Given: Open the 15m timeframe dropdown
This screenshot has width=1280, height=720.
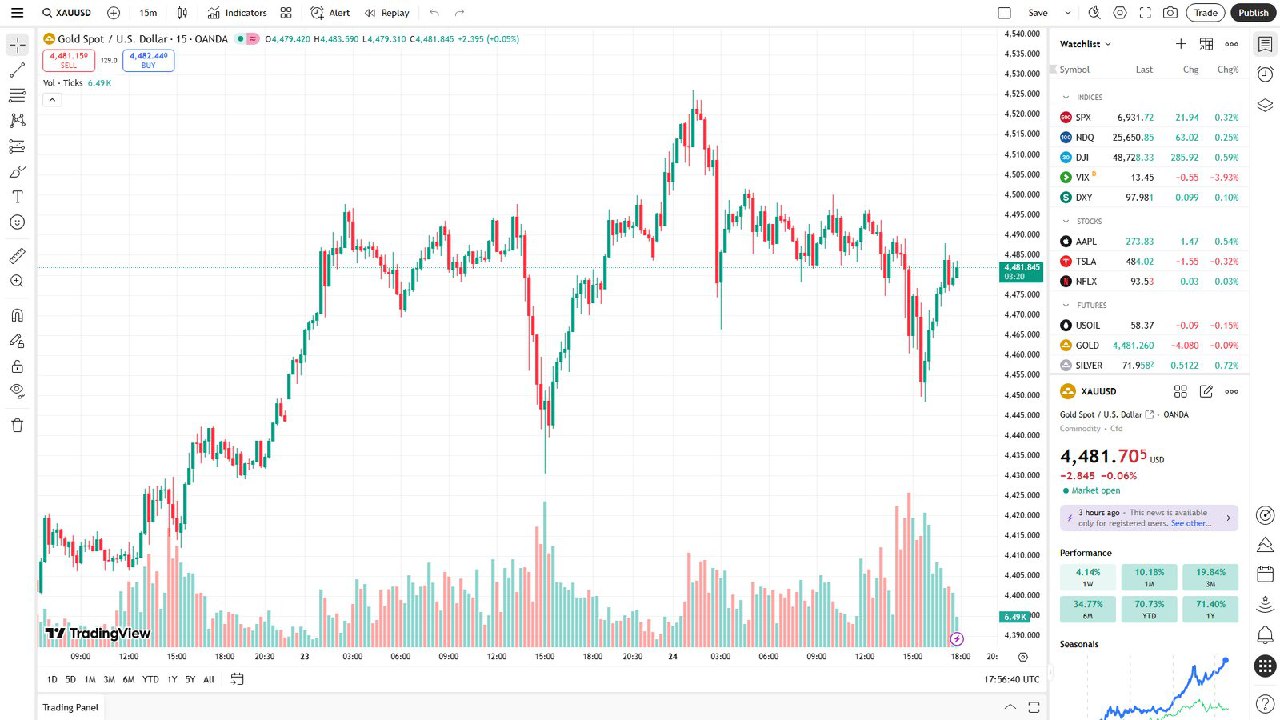Looking at the screenshot, I should click(x=148, y=12).
